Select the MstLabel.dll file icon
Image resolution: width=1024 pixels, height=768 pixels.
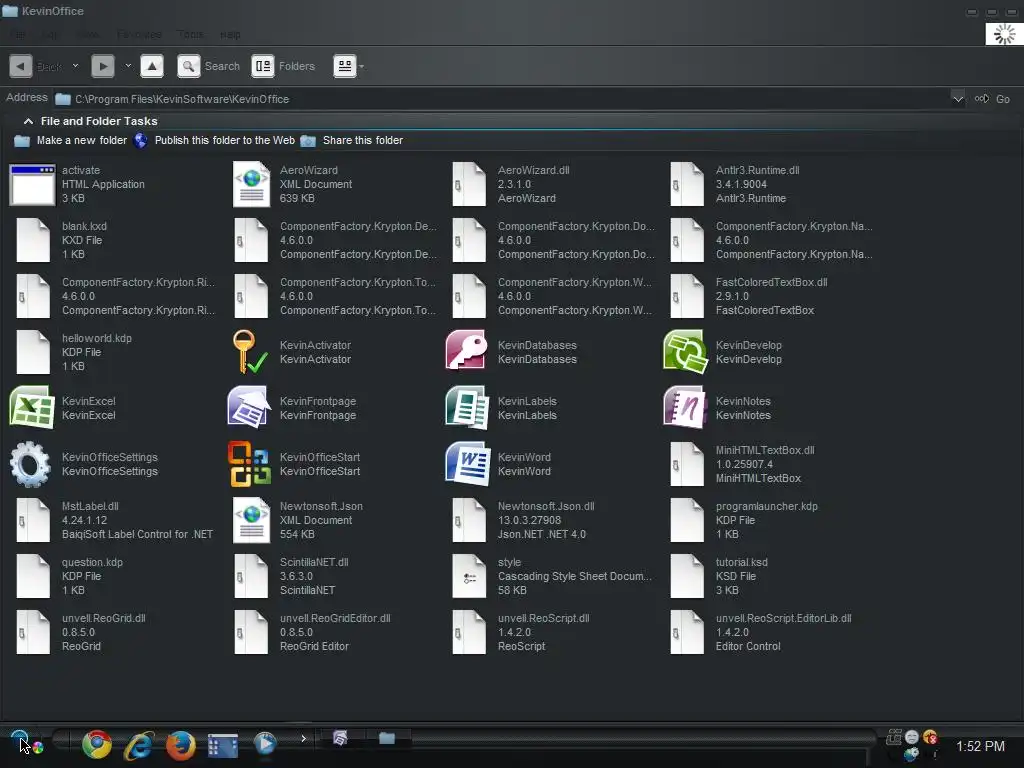[x=33, y=520]
